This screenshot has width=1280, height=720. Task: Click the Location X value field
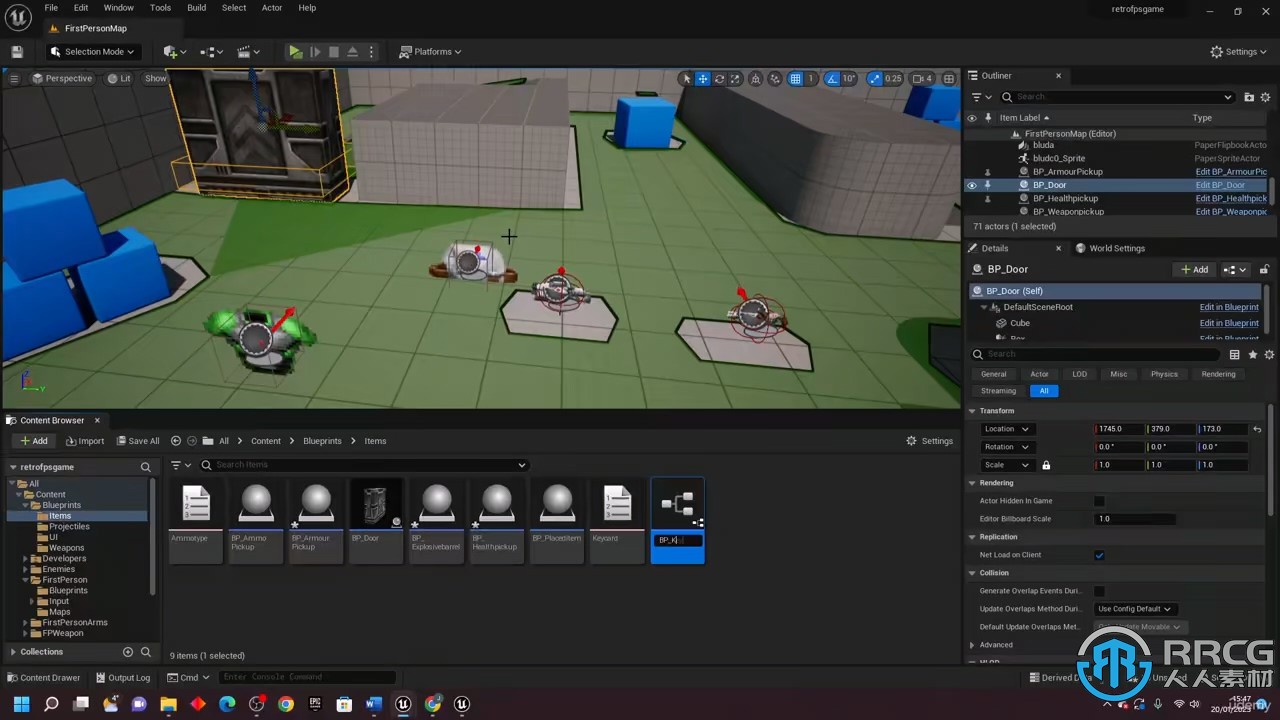pyautogui.click(x=1120, y=429)
